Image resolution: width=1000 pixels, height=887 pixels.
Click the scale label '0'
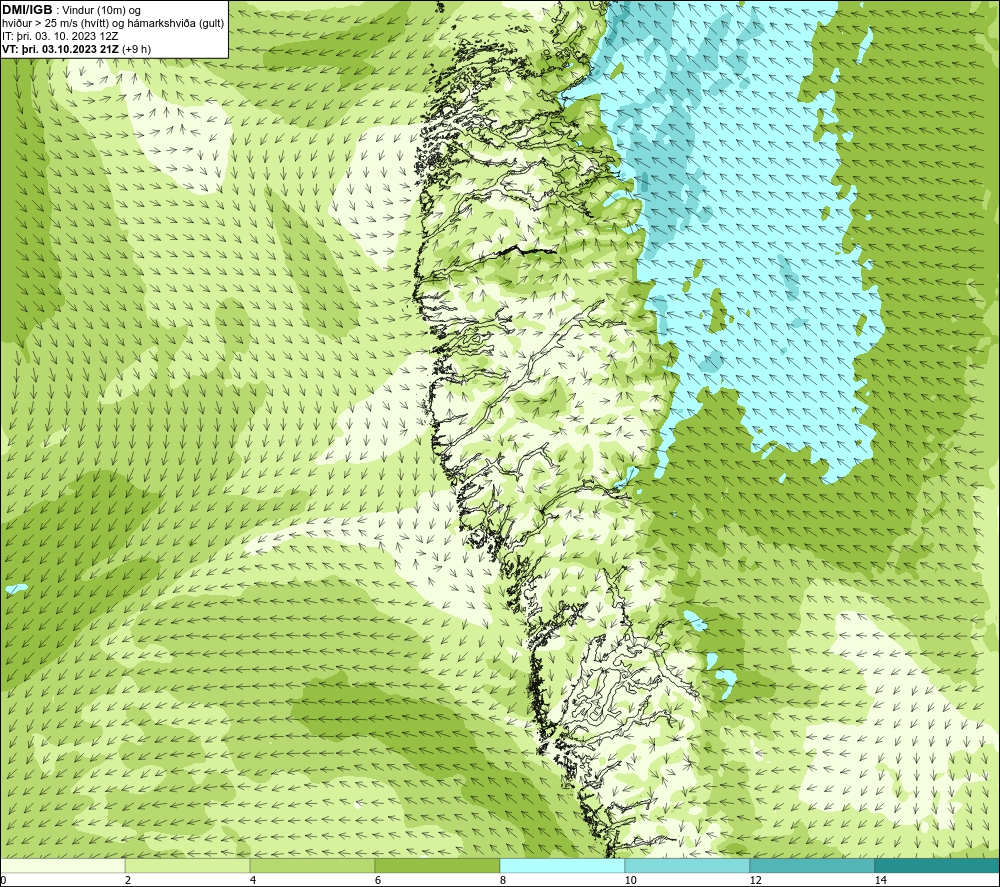(3, 881)
